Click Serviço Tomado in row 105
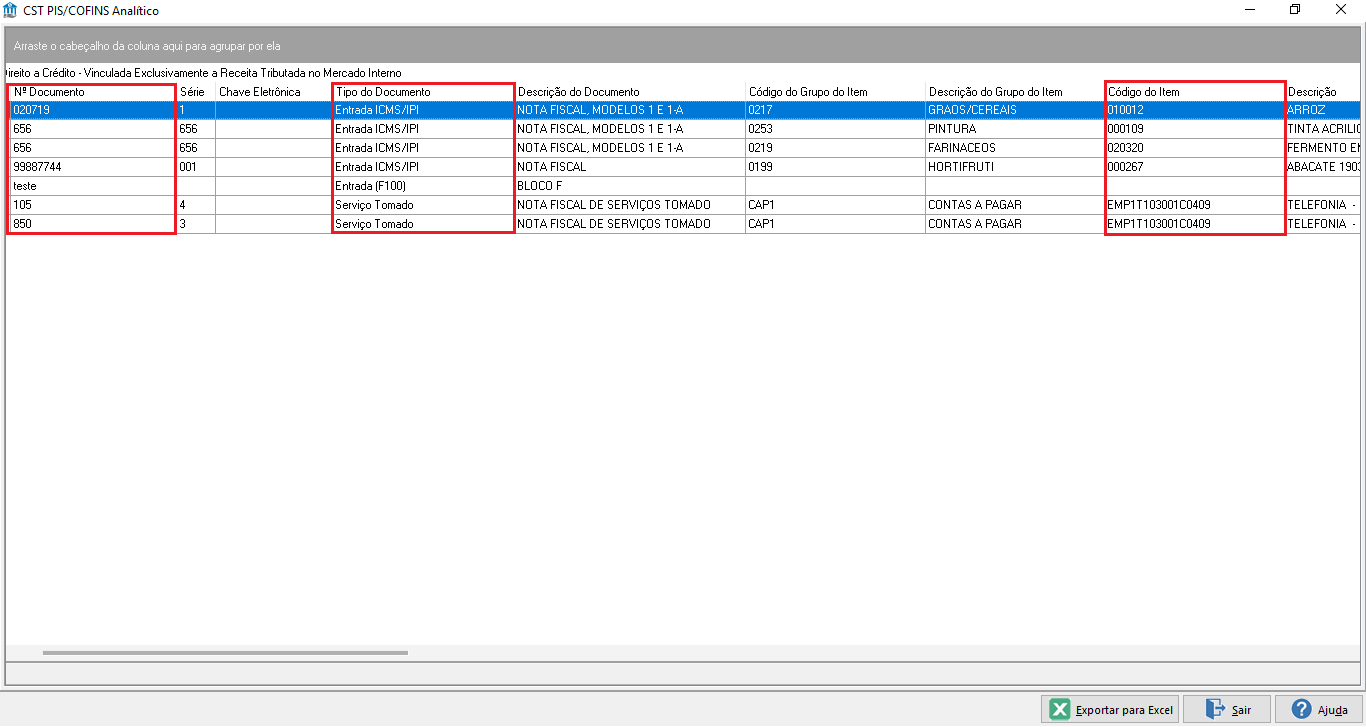This screenshot has width=1366, height=727. [x=423, y=205]
